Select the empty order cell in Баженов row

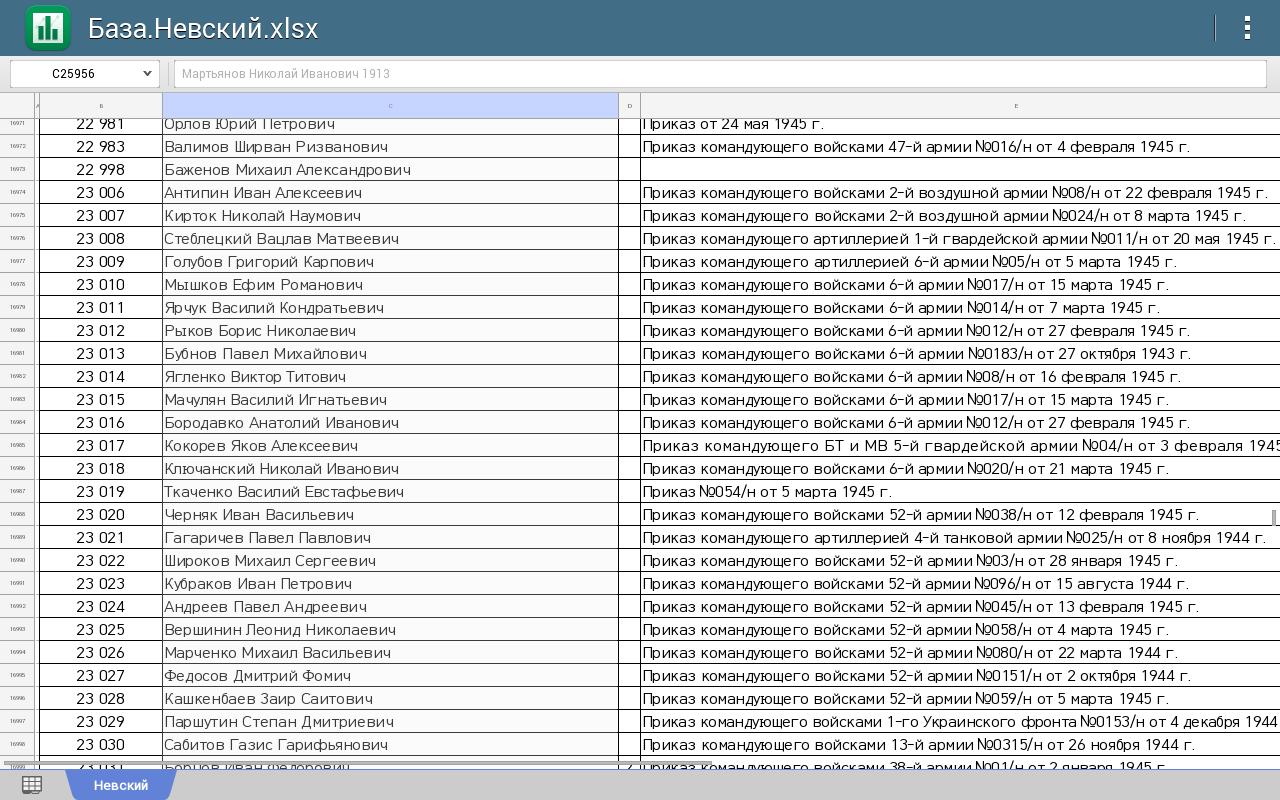click(x=960, y=170)
